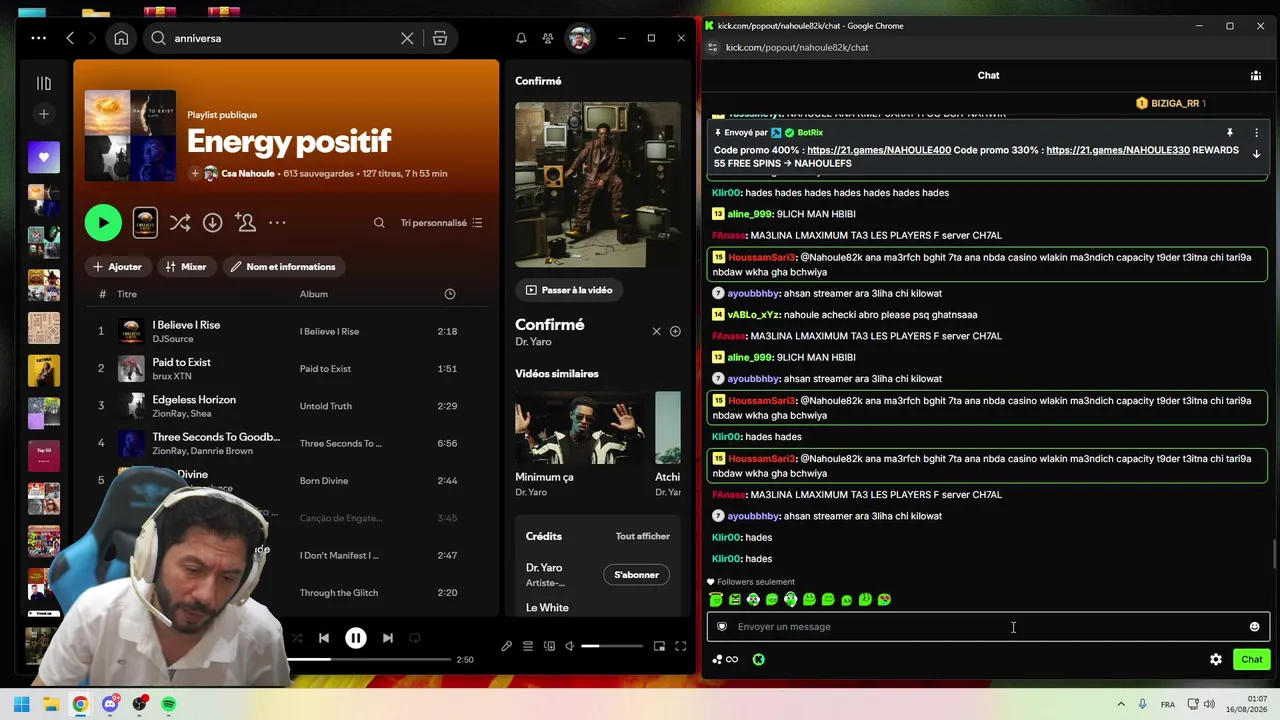Open the Minimum ça video thumbnail

pos(580,428)
